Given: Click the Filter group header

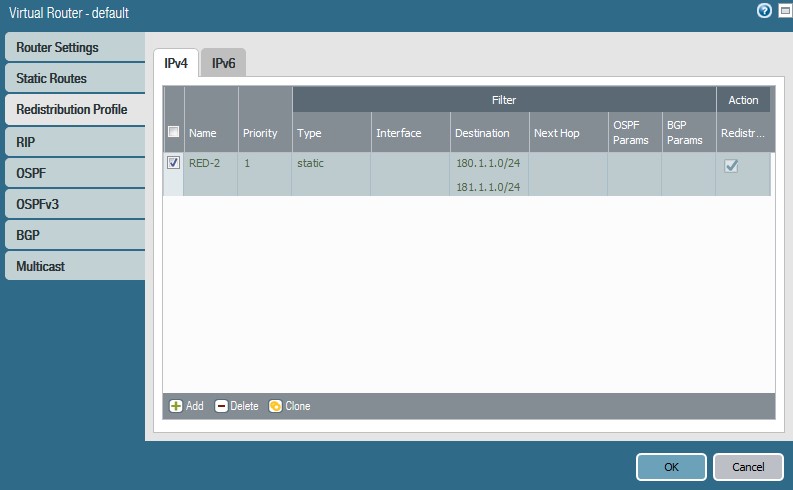Looking at the screenshot, I should (x=504, y=100).
